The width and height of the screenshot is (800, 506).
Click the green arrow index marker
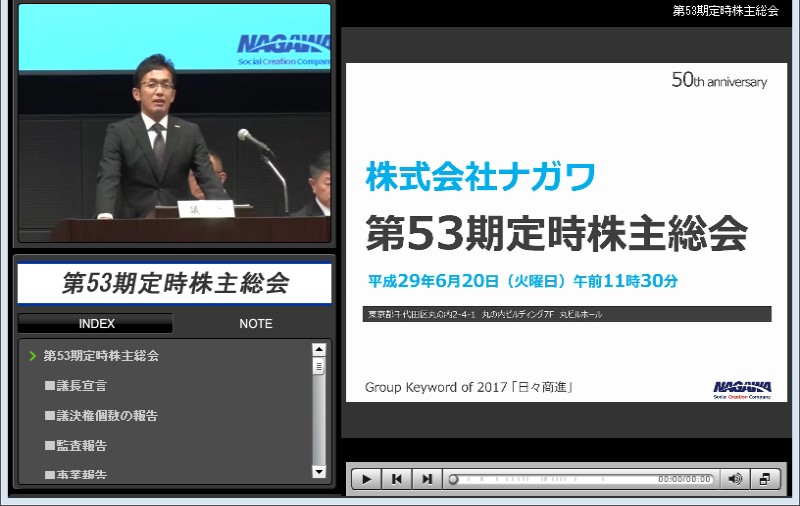[33, 356]
